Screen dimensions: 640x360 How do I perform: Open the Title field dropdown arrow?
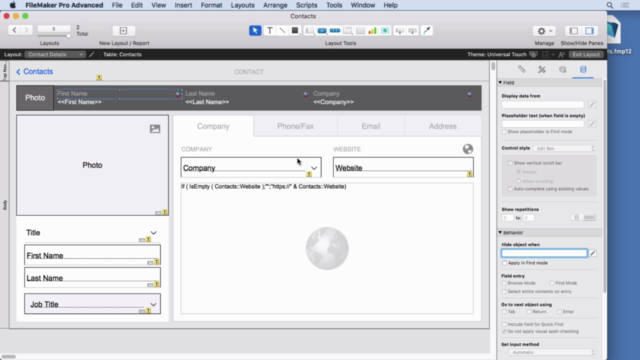(x=153, y=233)
